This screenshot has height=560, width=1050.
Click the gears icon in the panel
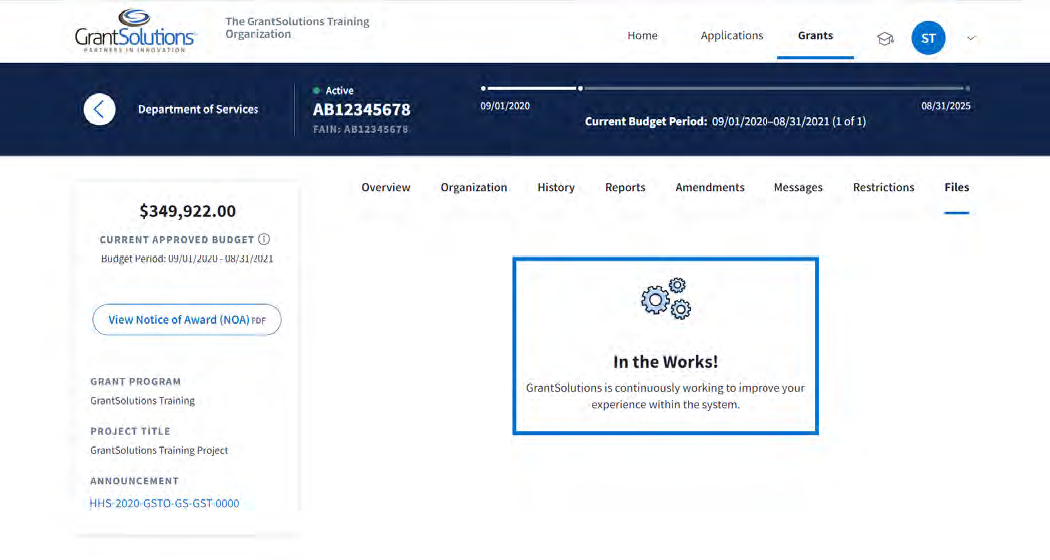[666, 298]
